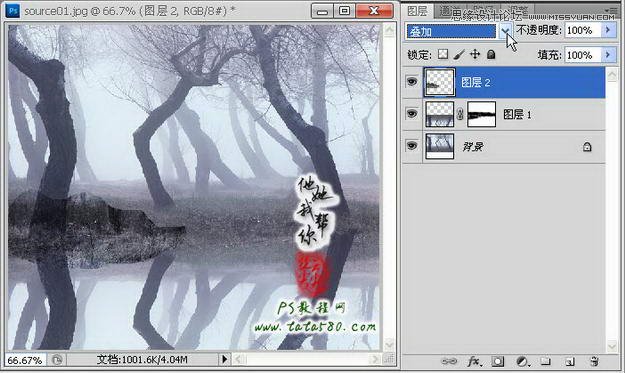Select the layer named 图层 2
The image size is (625, 373).
click(476, 82)
